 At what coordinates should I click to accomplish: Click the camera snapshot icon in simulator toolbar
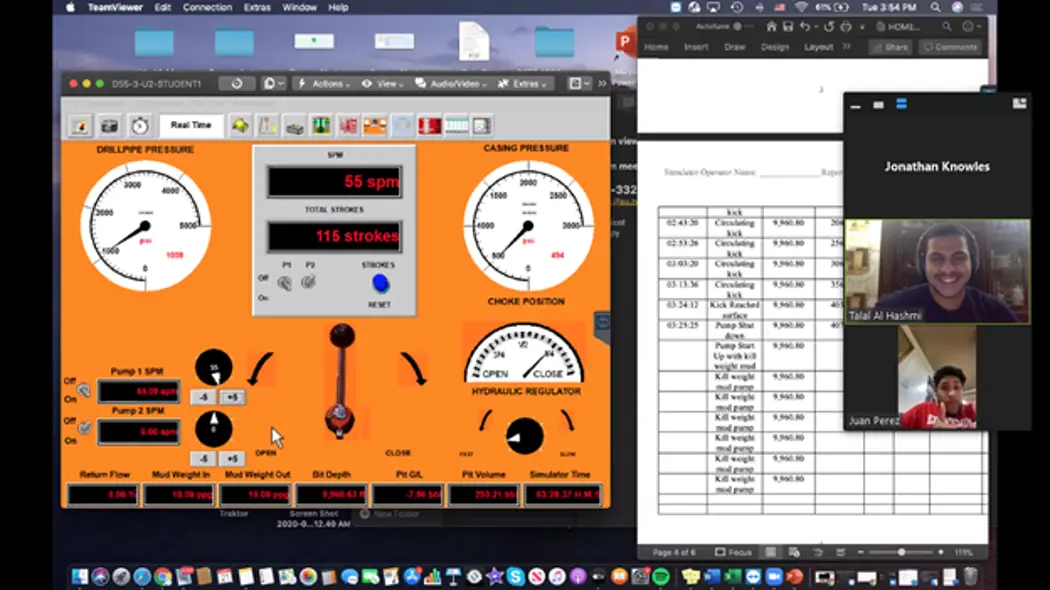tap(110, 126)
